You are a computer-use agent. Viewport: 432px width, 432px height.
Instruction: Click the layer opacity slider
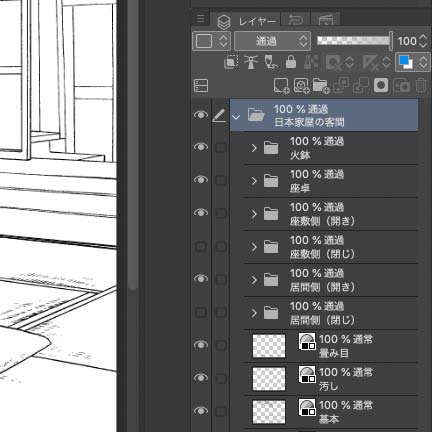(355, 41)
